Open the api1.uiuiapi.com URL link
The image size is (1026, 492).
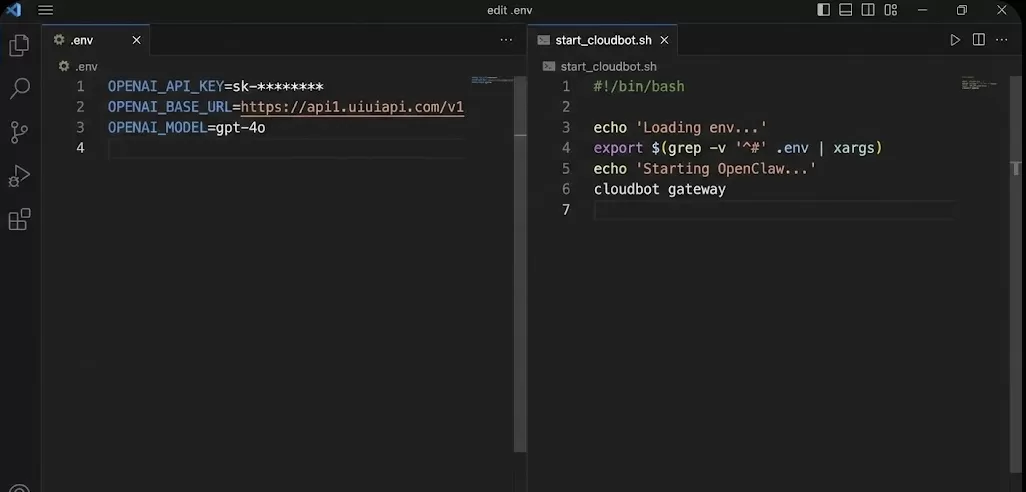click(x=352, y=107)
